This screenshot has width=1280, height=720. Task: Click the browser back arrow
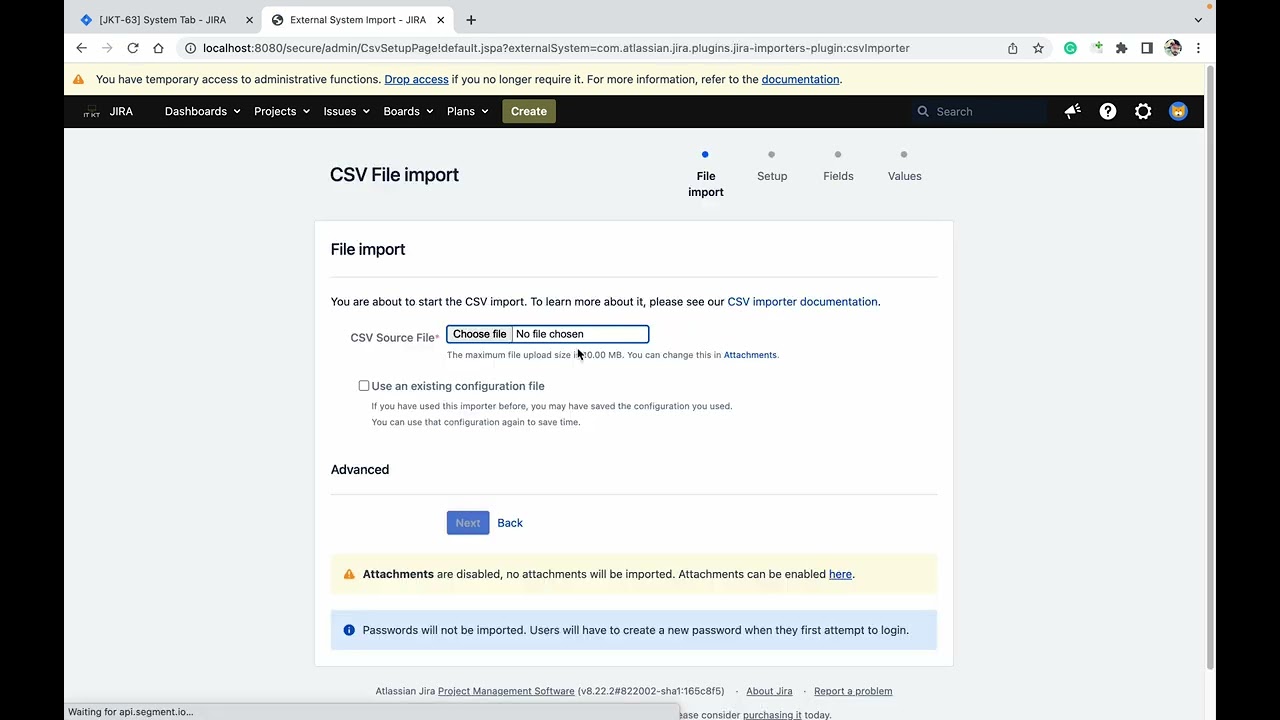pyautogui.click(x=82, y=48)
